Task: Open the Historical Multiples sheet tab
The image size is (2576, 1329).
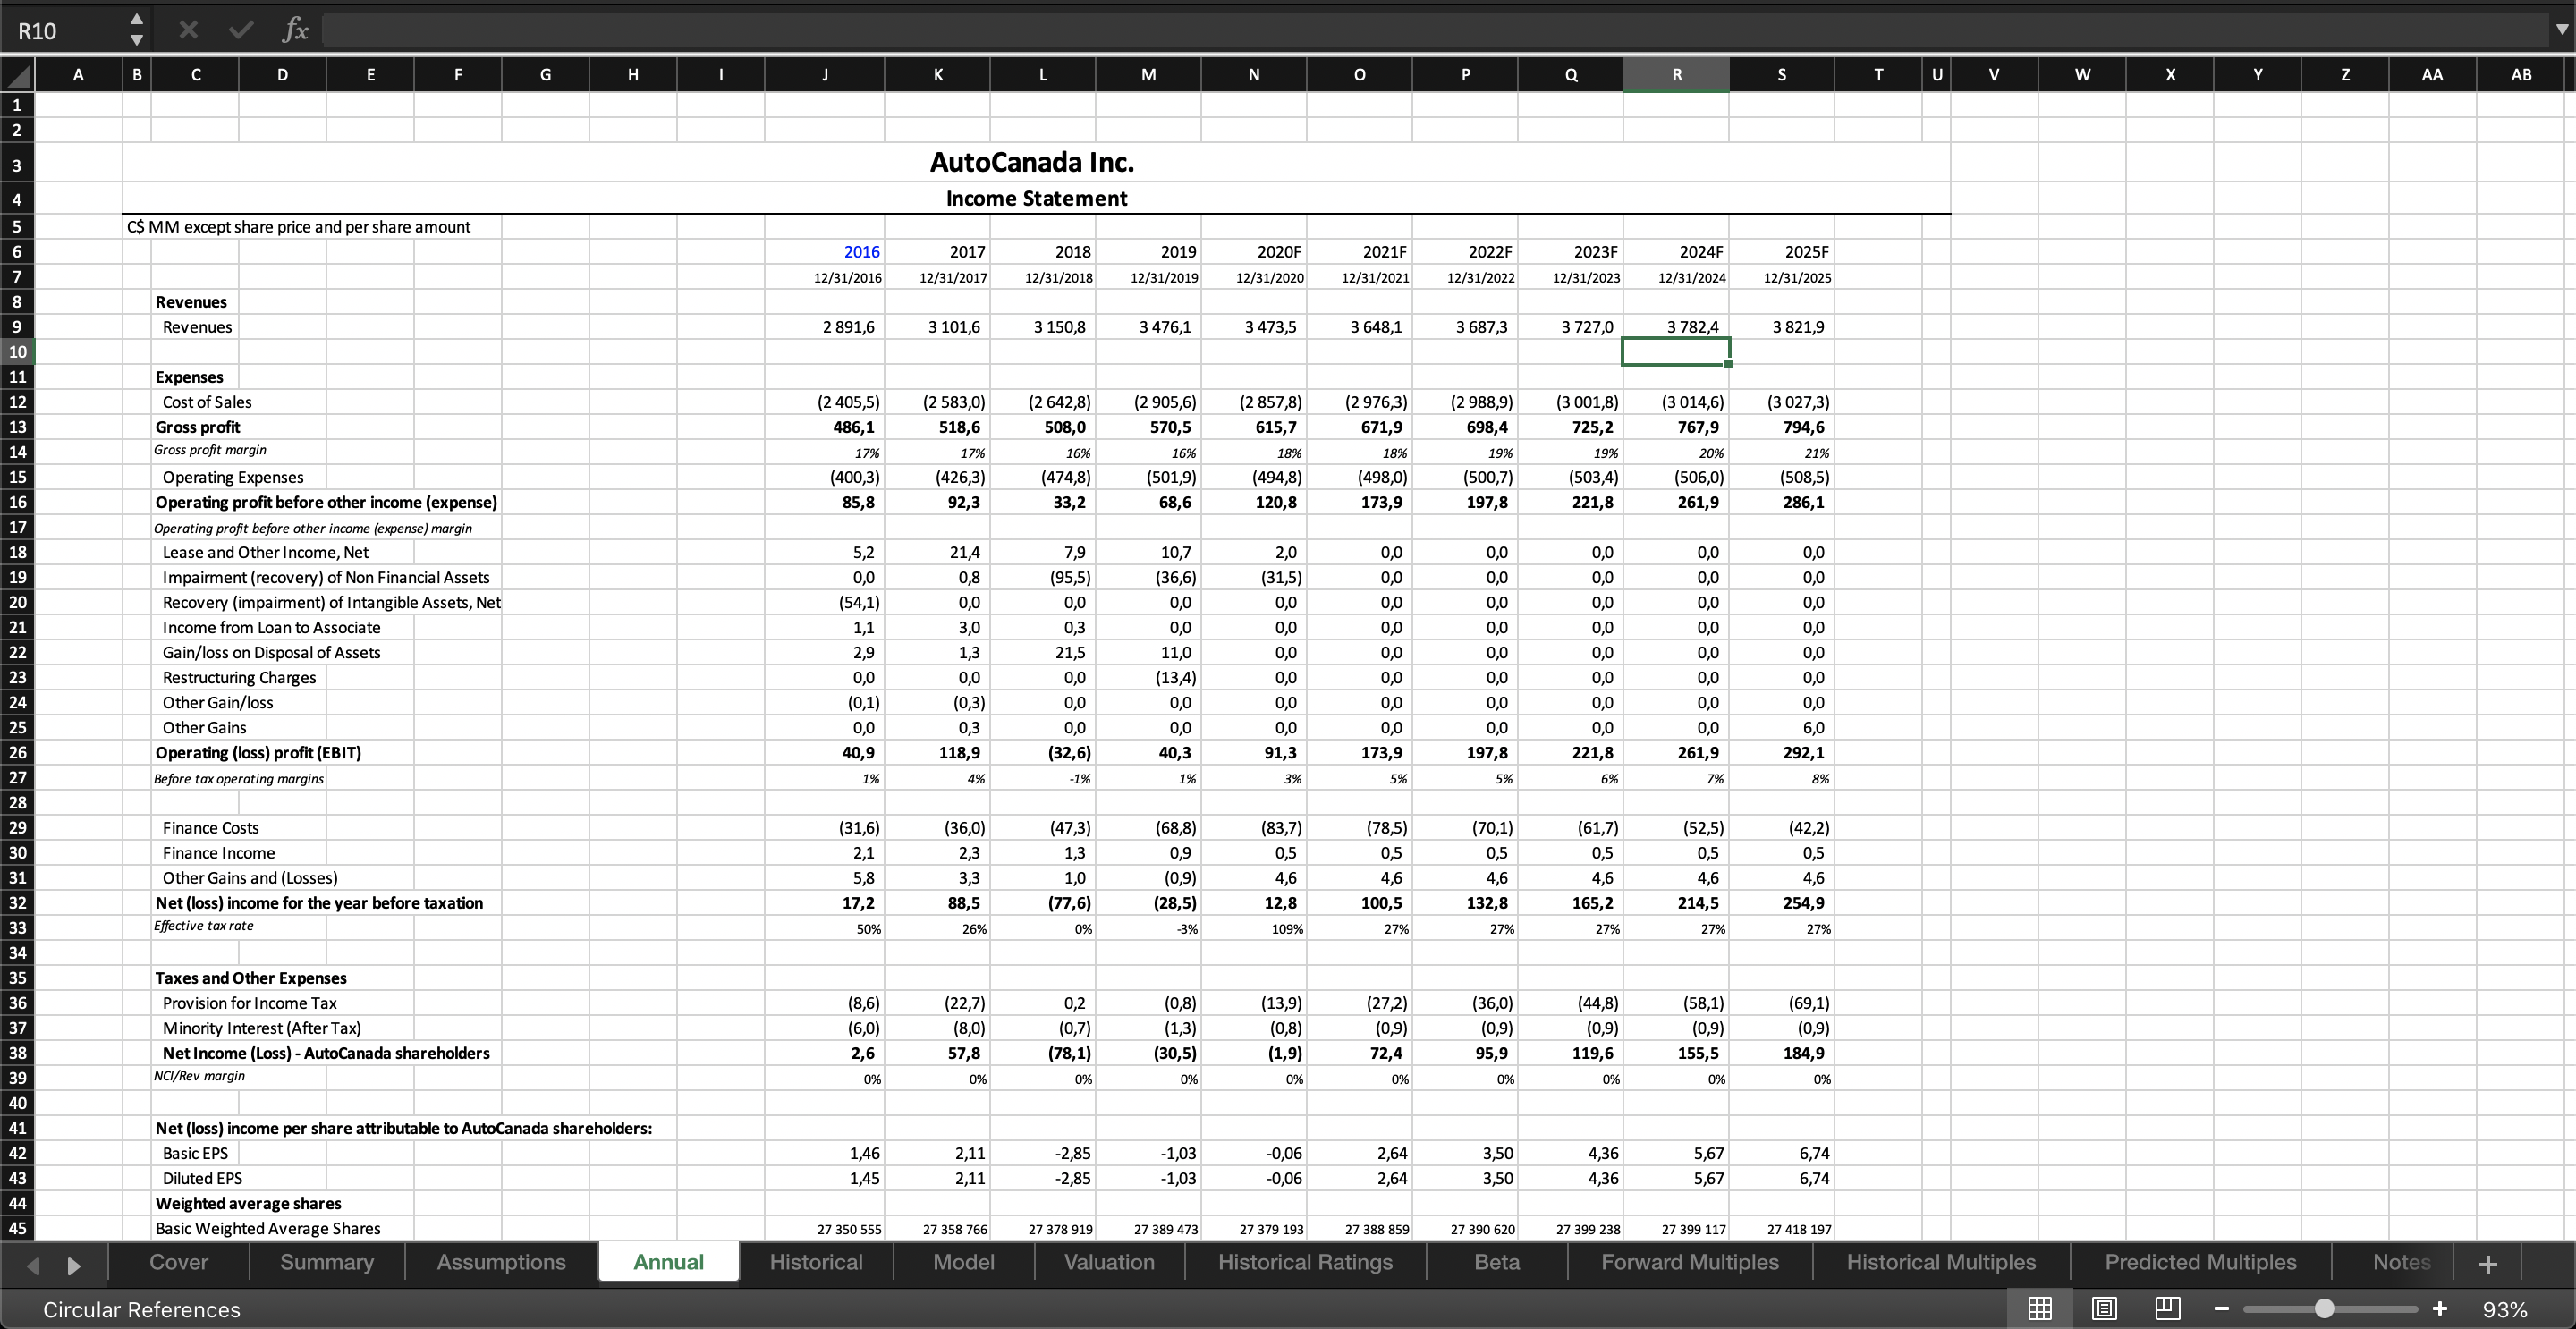Action: tap(1941, 1262)
